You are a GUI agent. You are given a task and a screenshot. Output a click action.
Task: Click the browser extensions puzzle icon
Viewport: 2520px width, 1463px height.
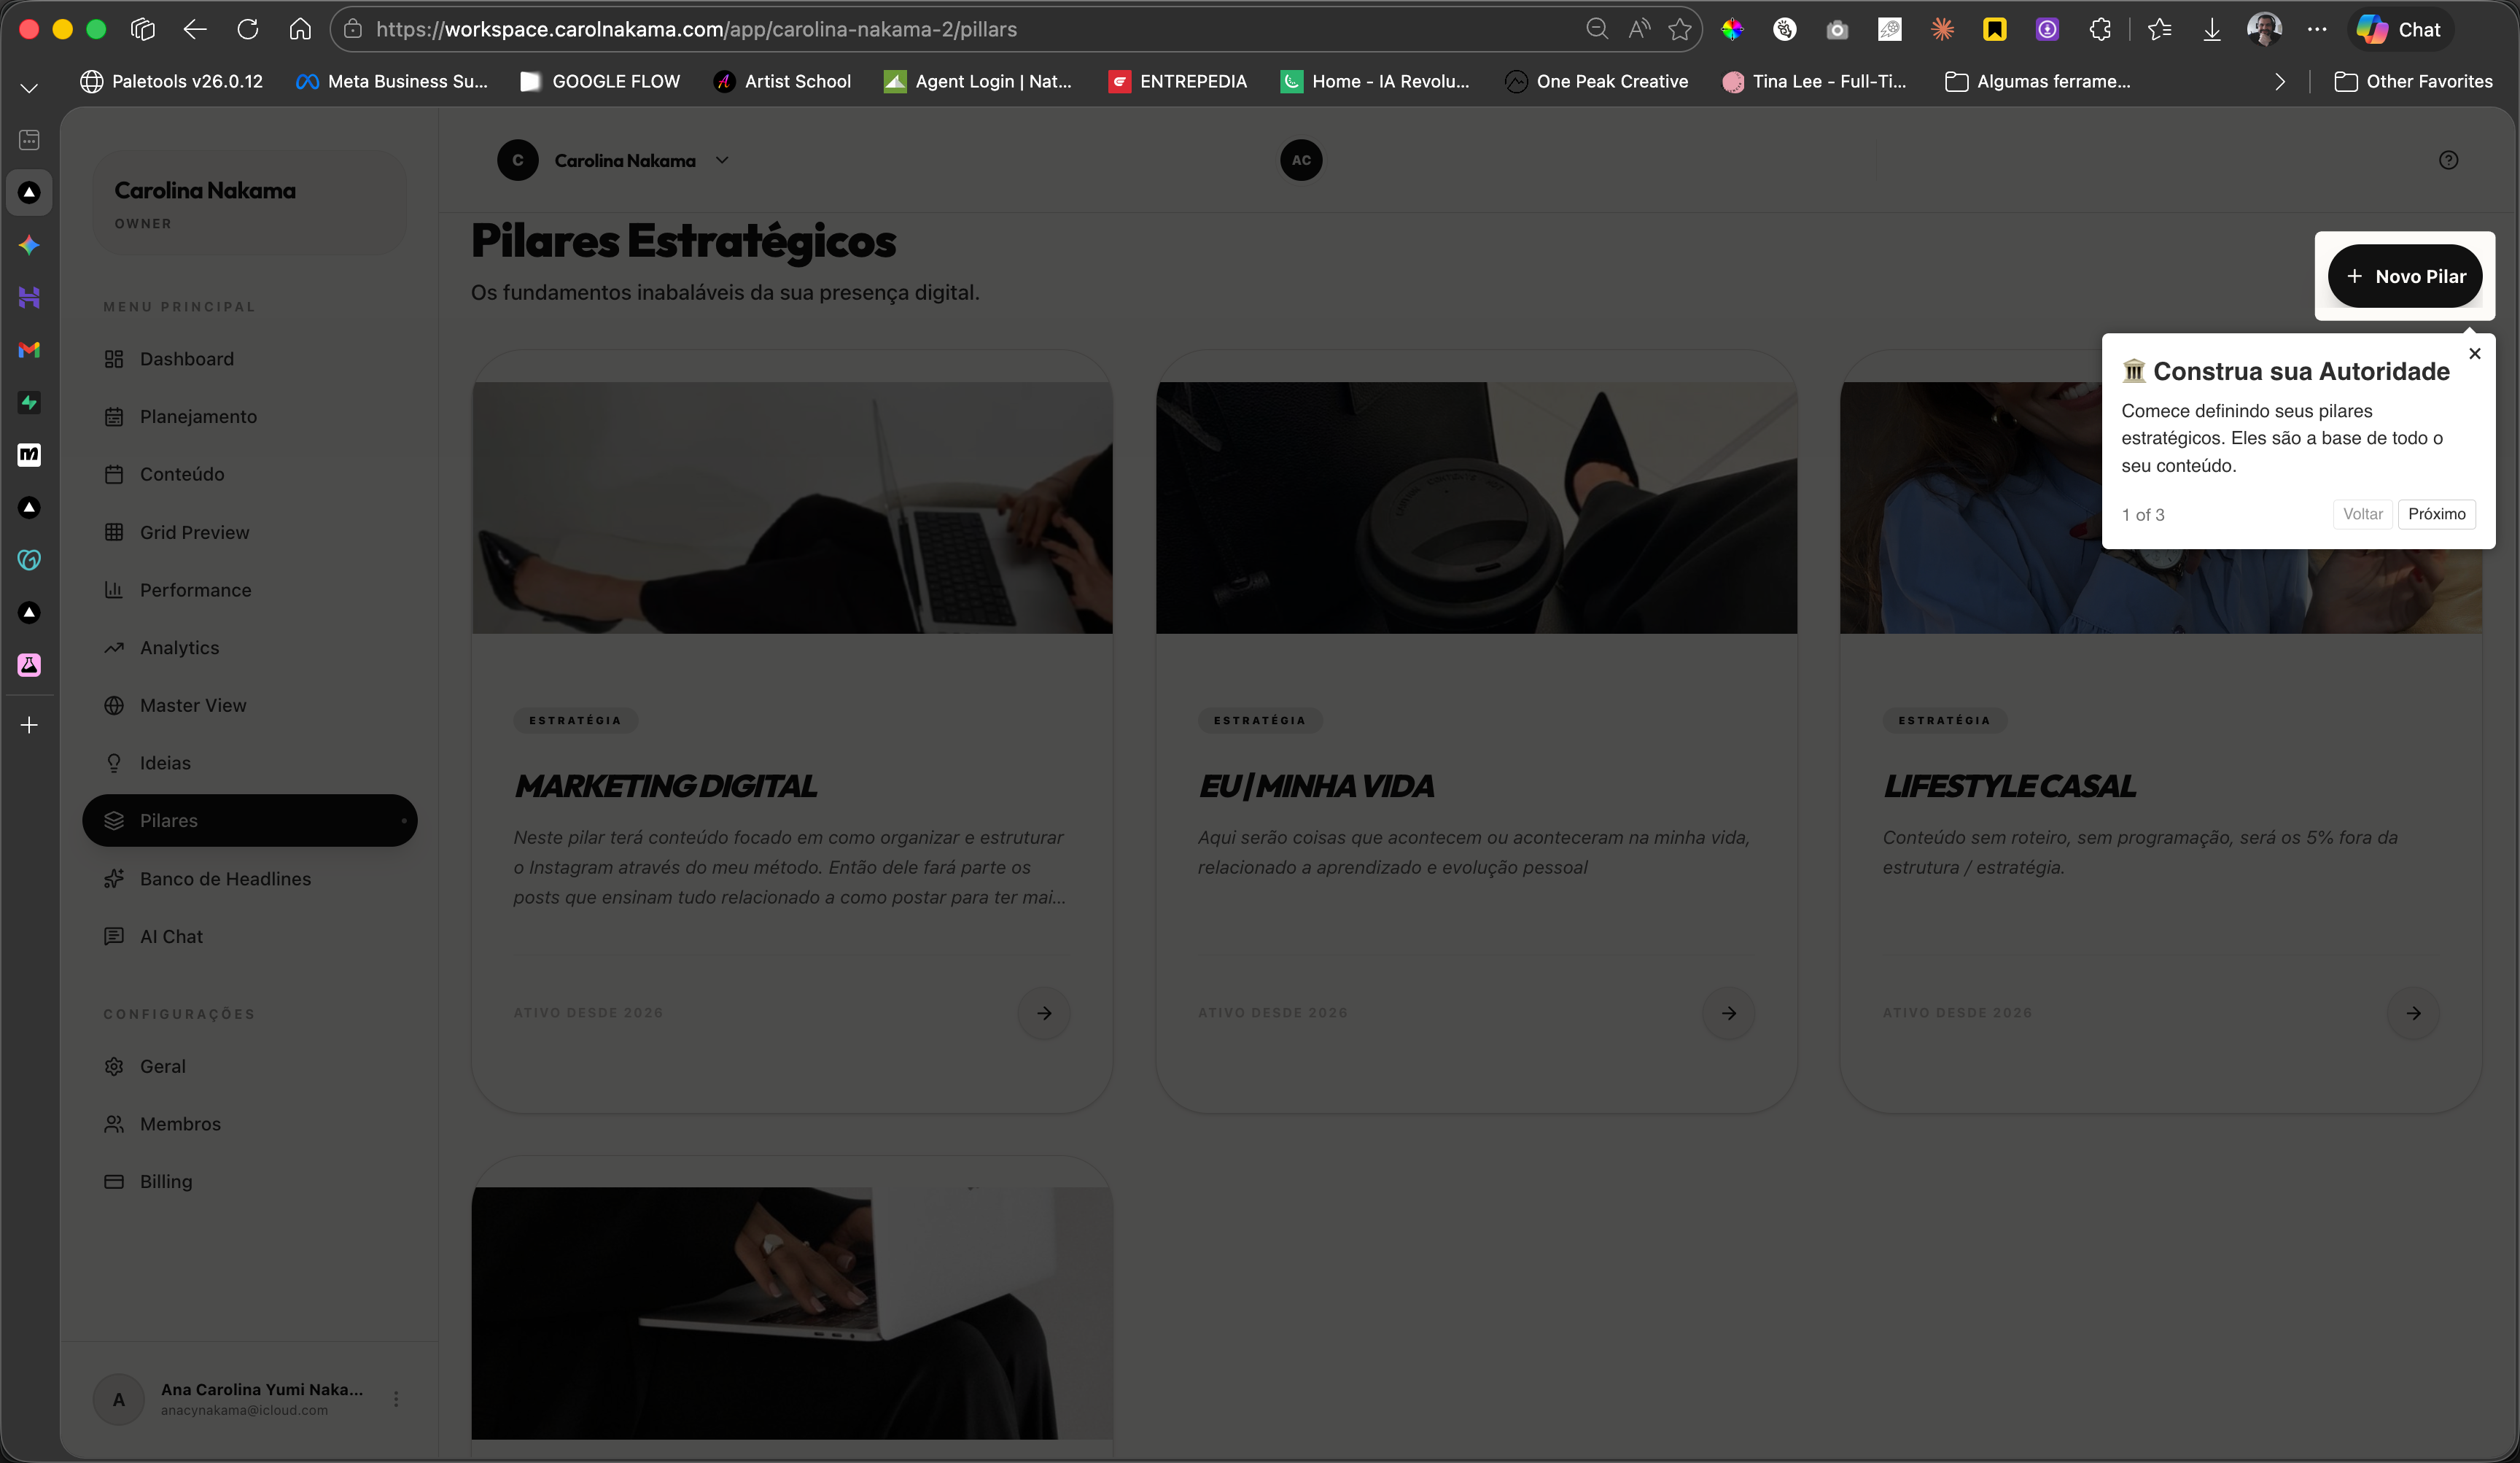(x=2099, y=29)
